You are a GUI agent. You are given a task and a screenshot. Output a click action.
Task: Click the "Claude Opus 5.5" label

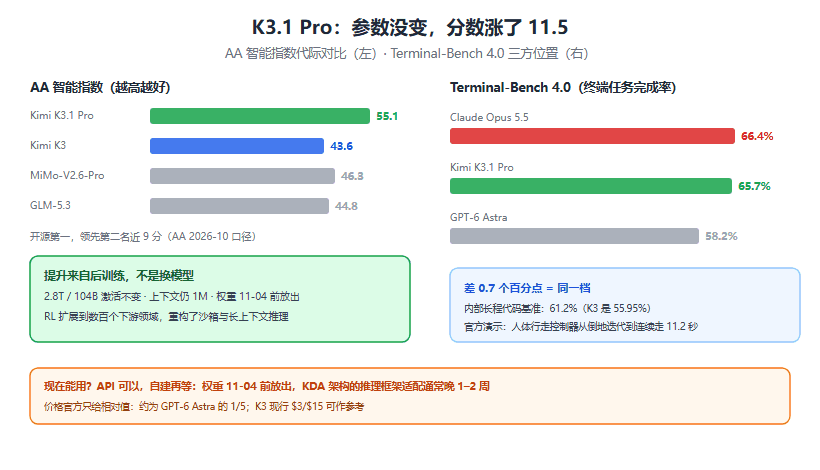(489, 118)
